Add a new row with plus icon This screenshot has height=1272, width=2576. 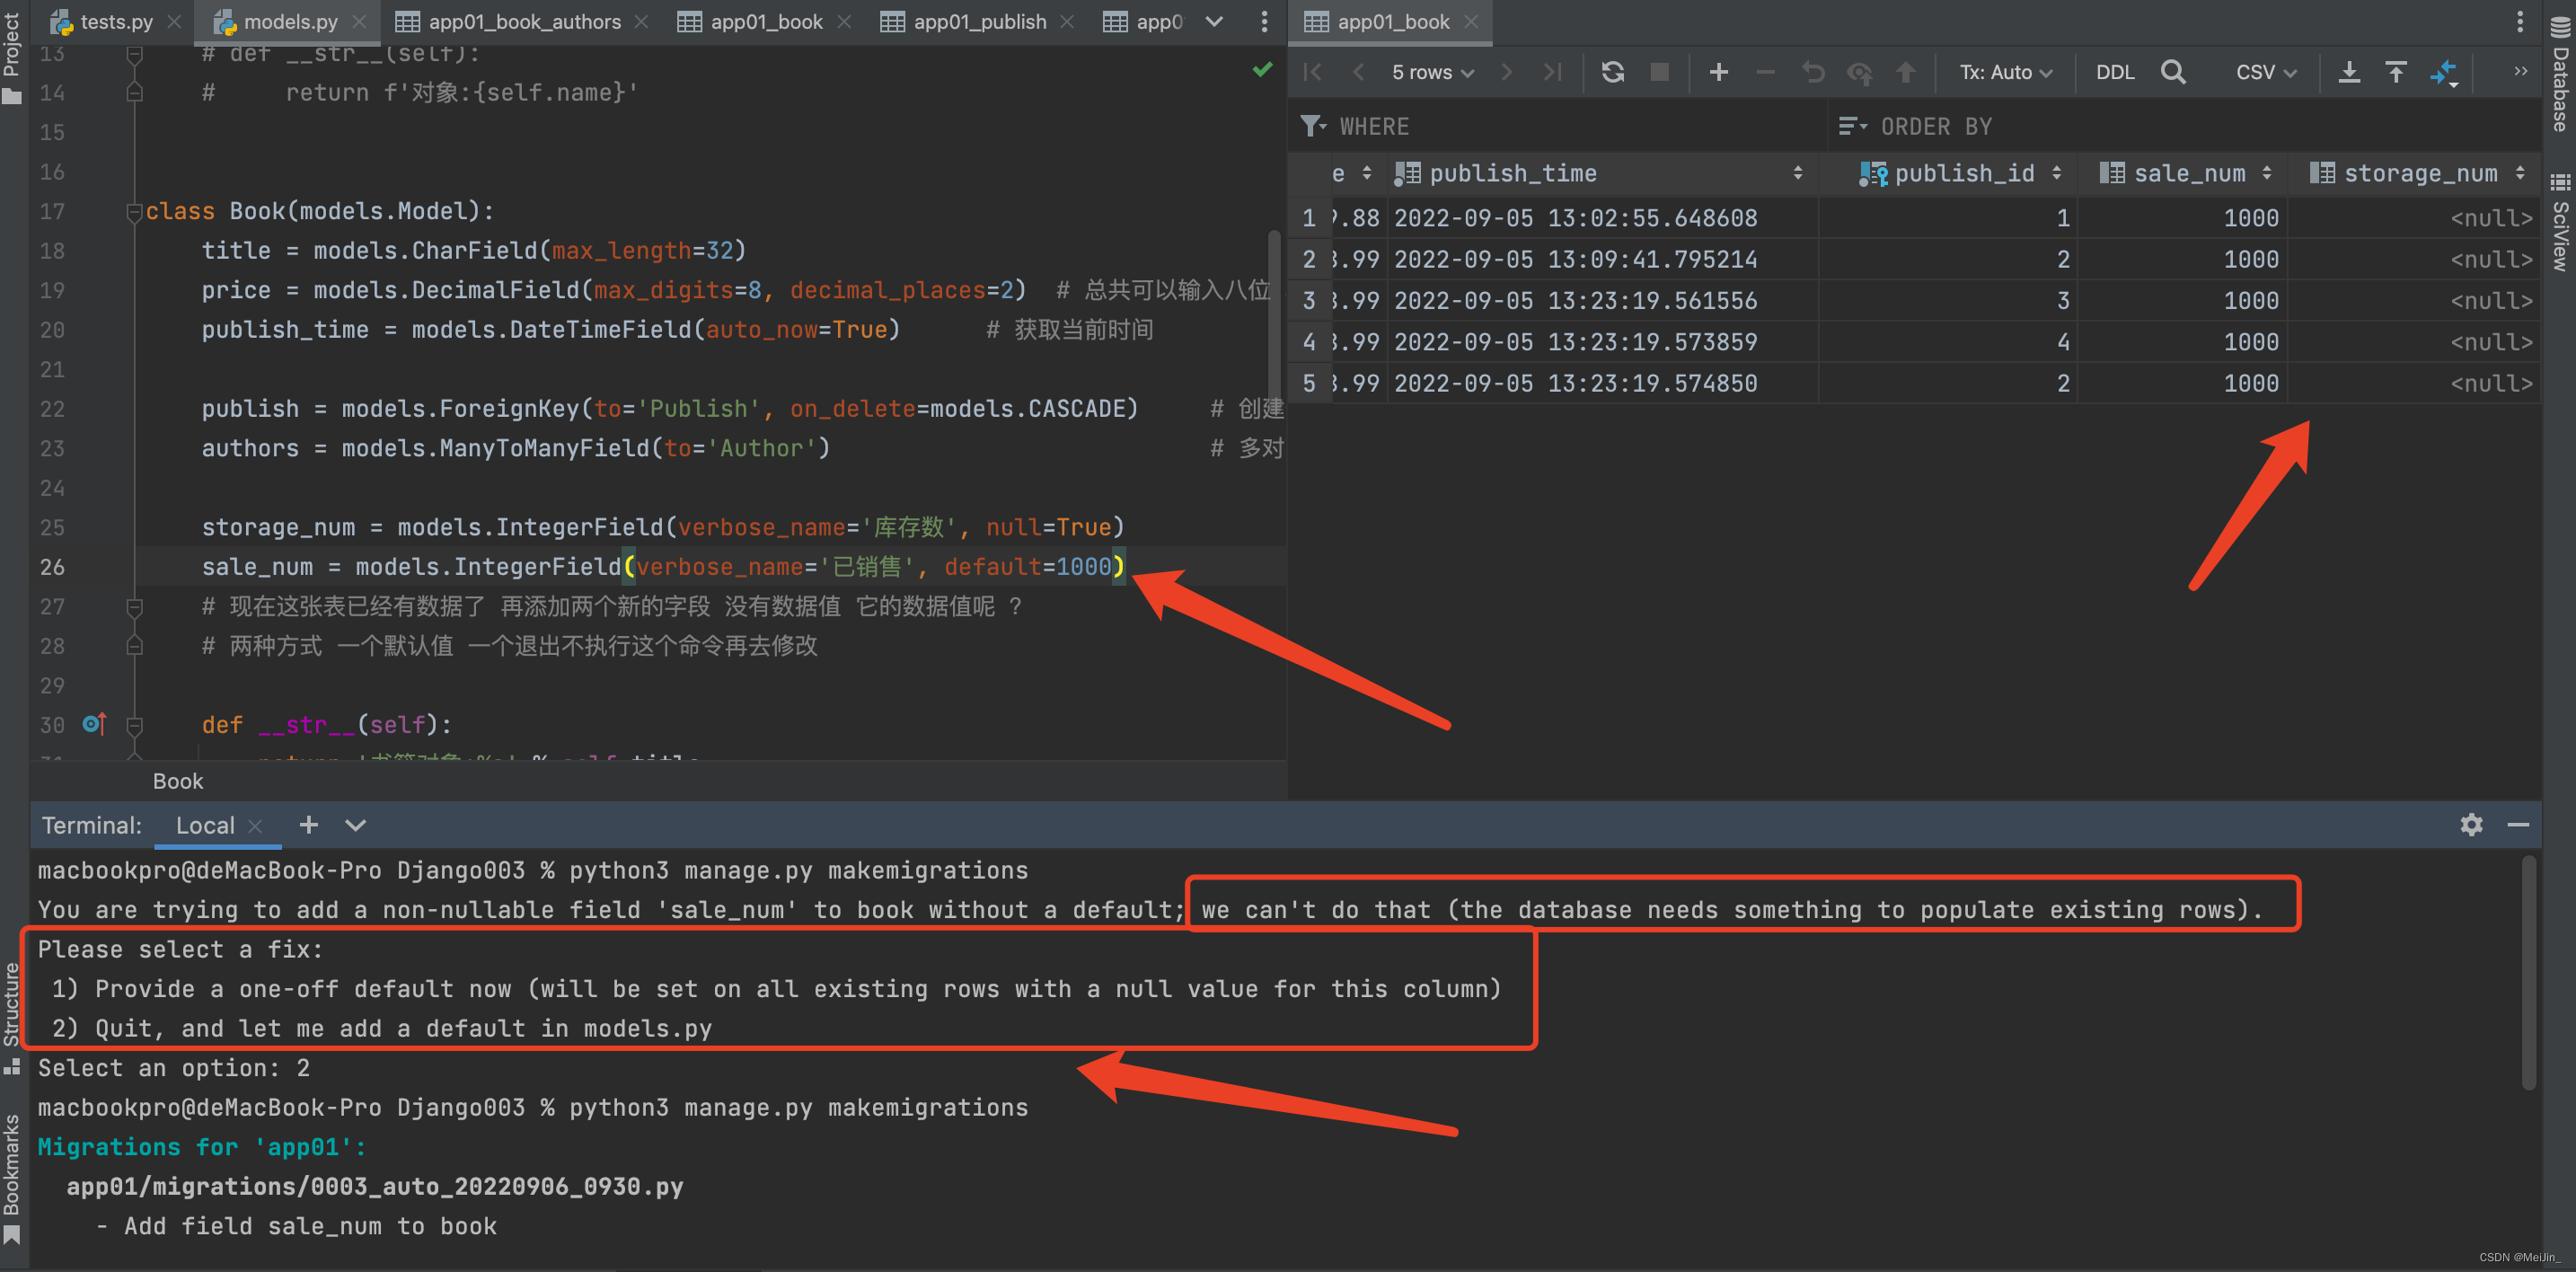pyautogui.click(x=1718, y=72)
